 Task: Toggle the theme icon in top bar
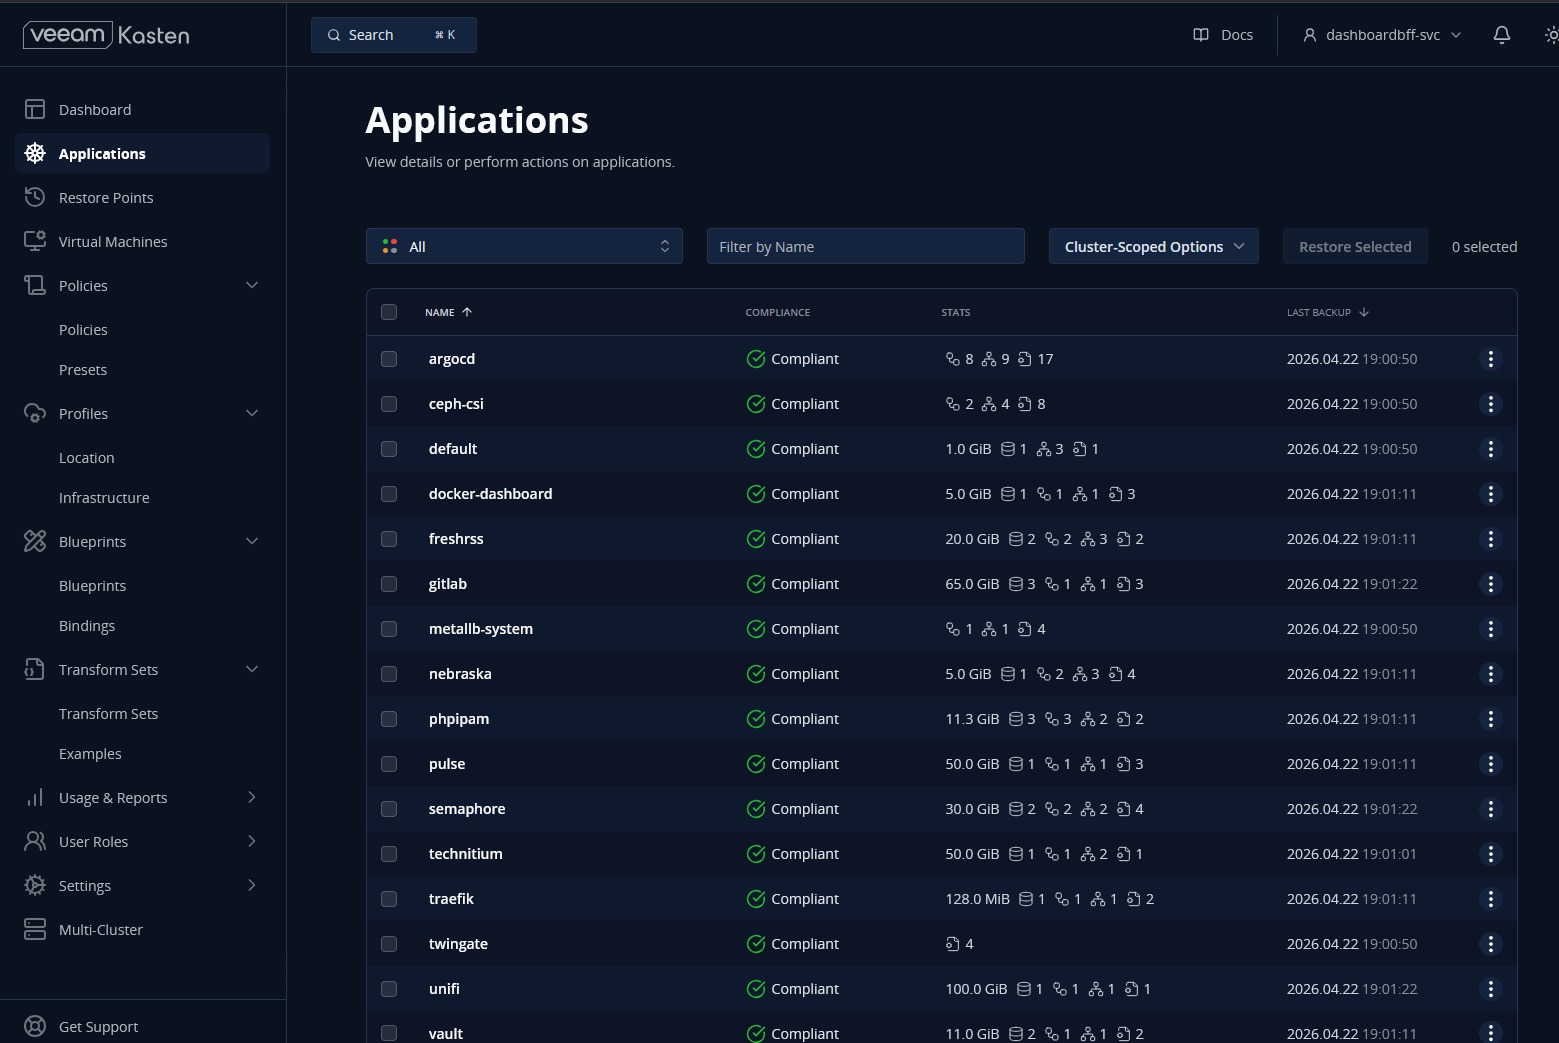pos(1550,35)
